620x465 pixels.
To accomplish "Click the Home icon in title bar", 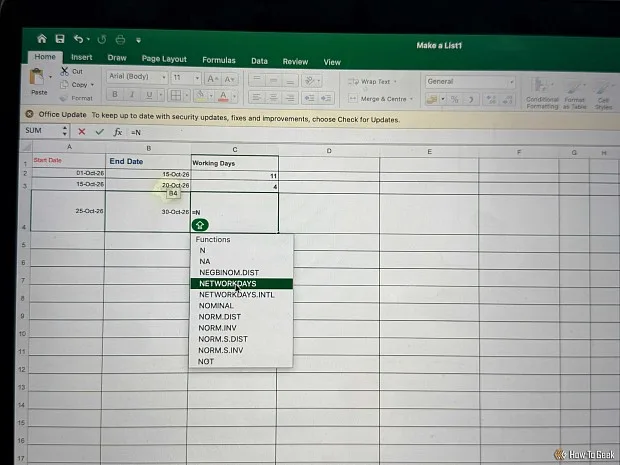I will [x=42, y=38].
